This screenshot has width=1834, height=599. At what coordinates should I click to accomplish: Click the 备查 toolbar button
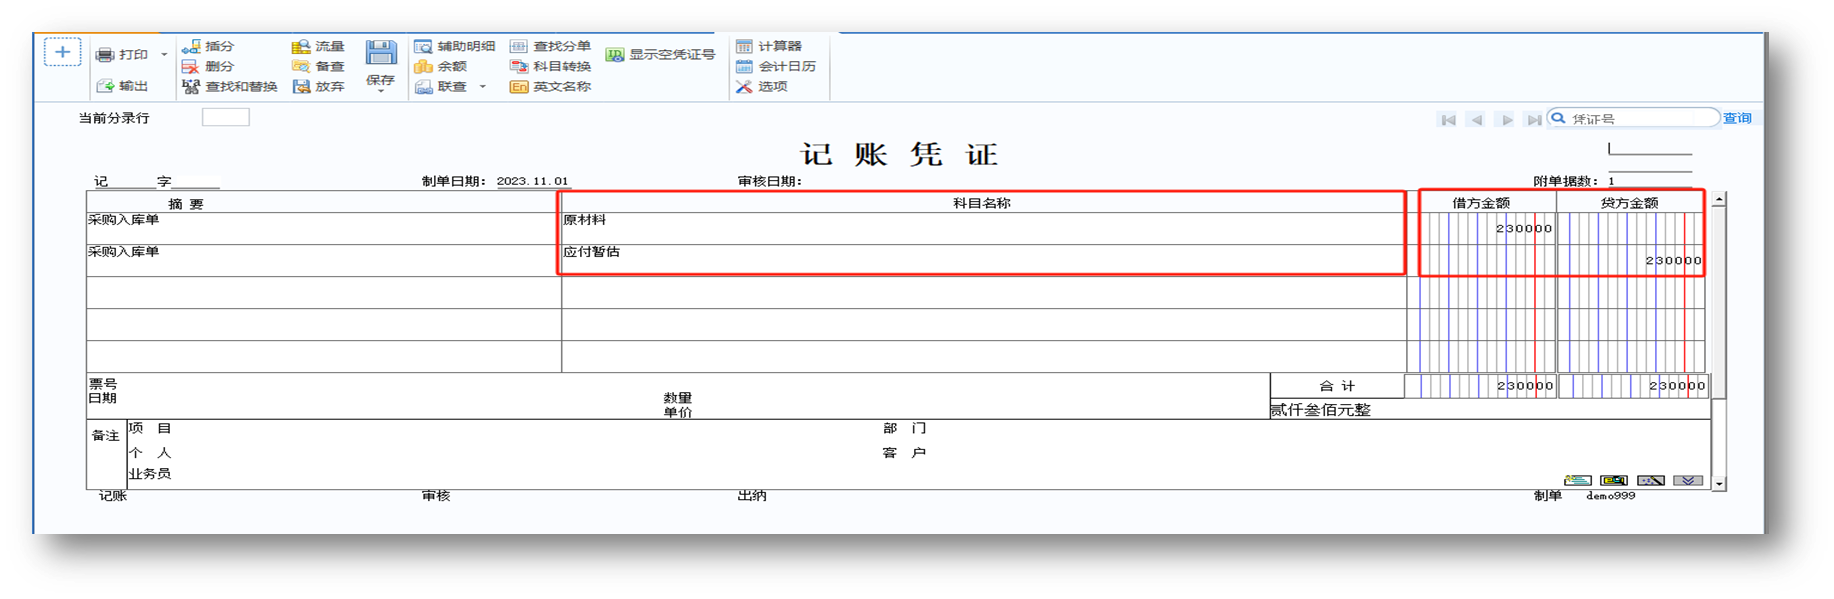point(318,66)
